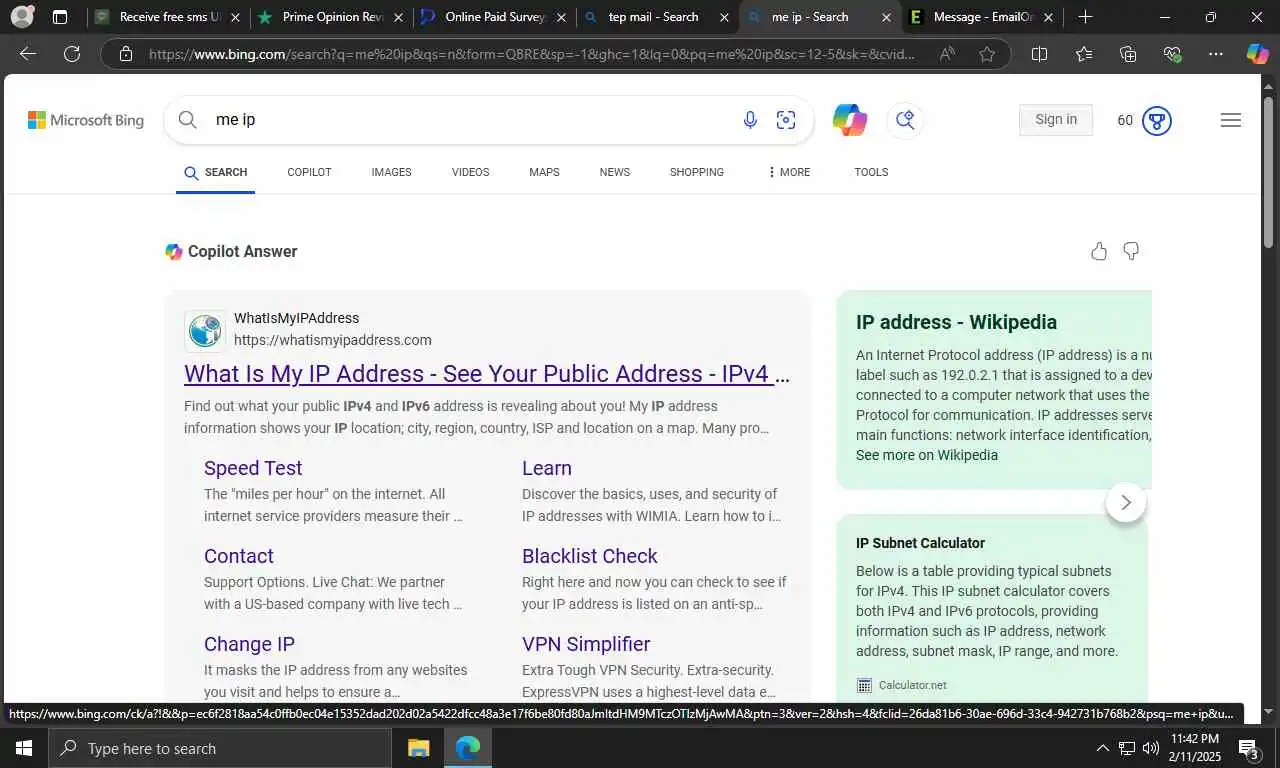Open the Bing hamburger menu
Viewport: 1280px width, 768px height.
click(x=1231, y=120)
